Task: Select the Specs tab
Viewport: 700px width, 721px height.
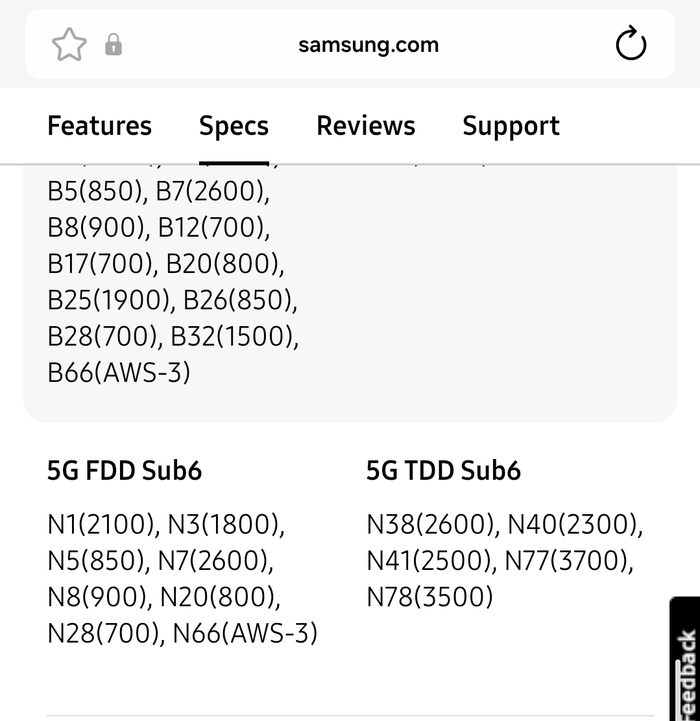Action: [x=234, y=126]
